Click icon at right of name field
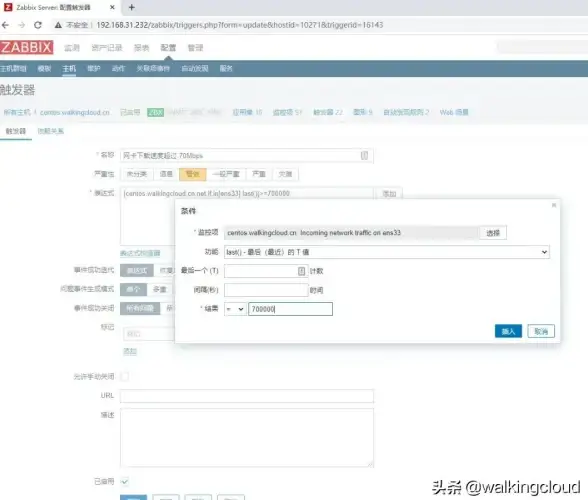This screenshot has width=588, height=500. pos(364,156)
